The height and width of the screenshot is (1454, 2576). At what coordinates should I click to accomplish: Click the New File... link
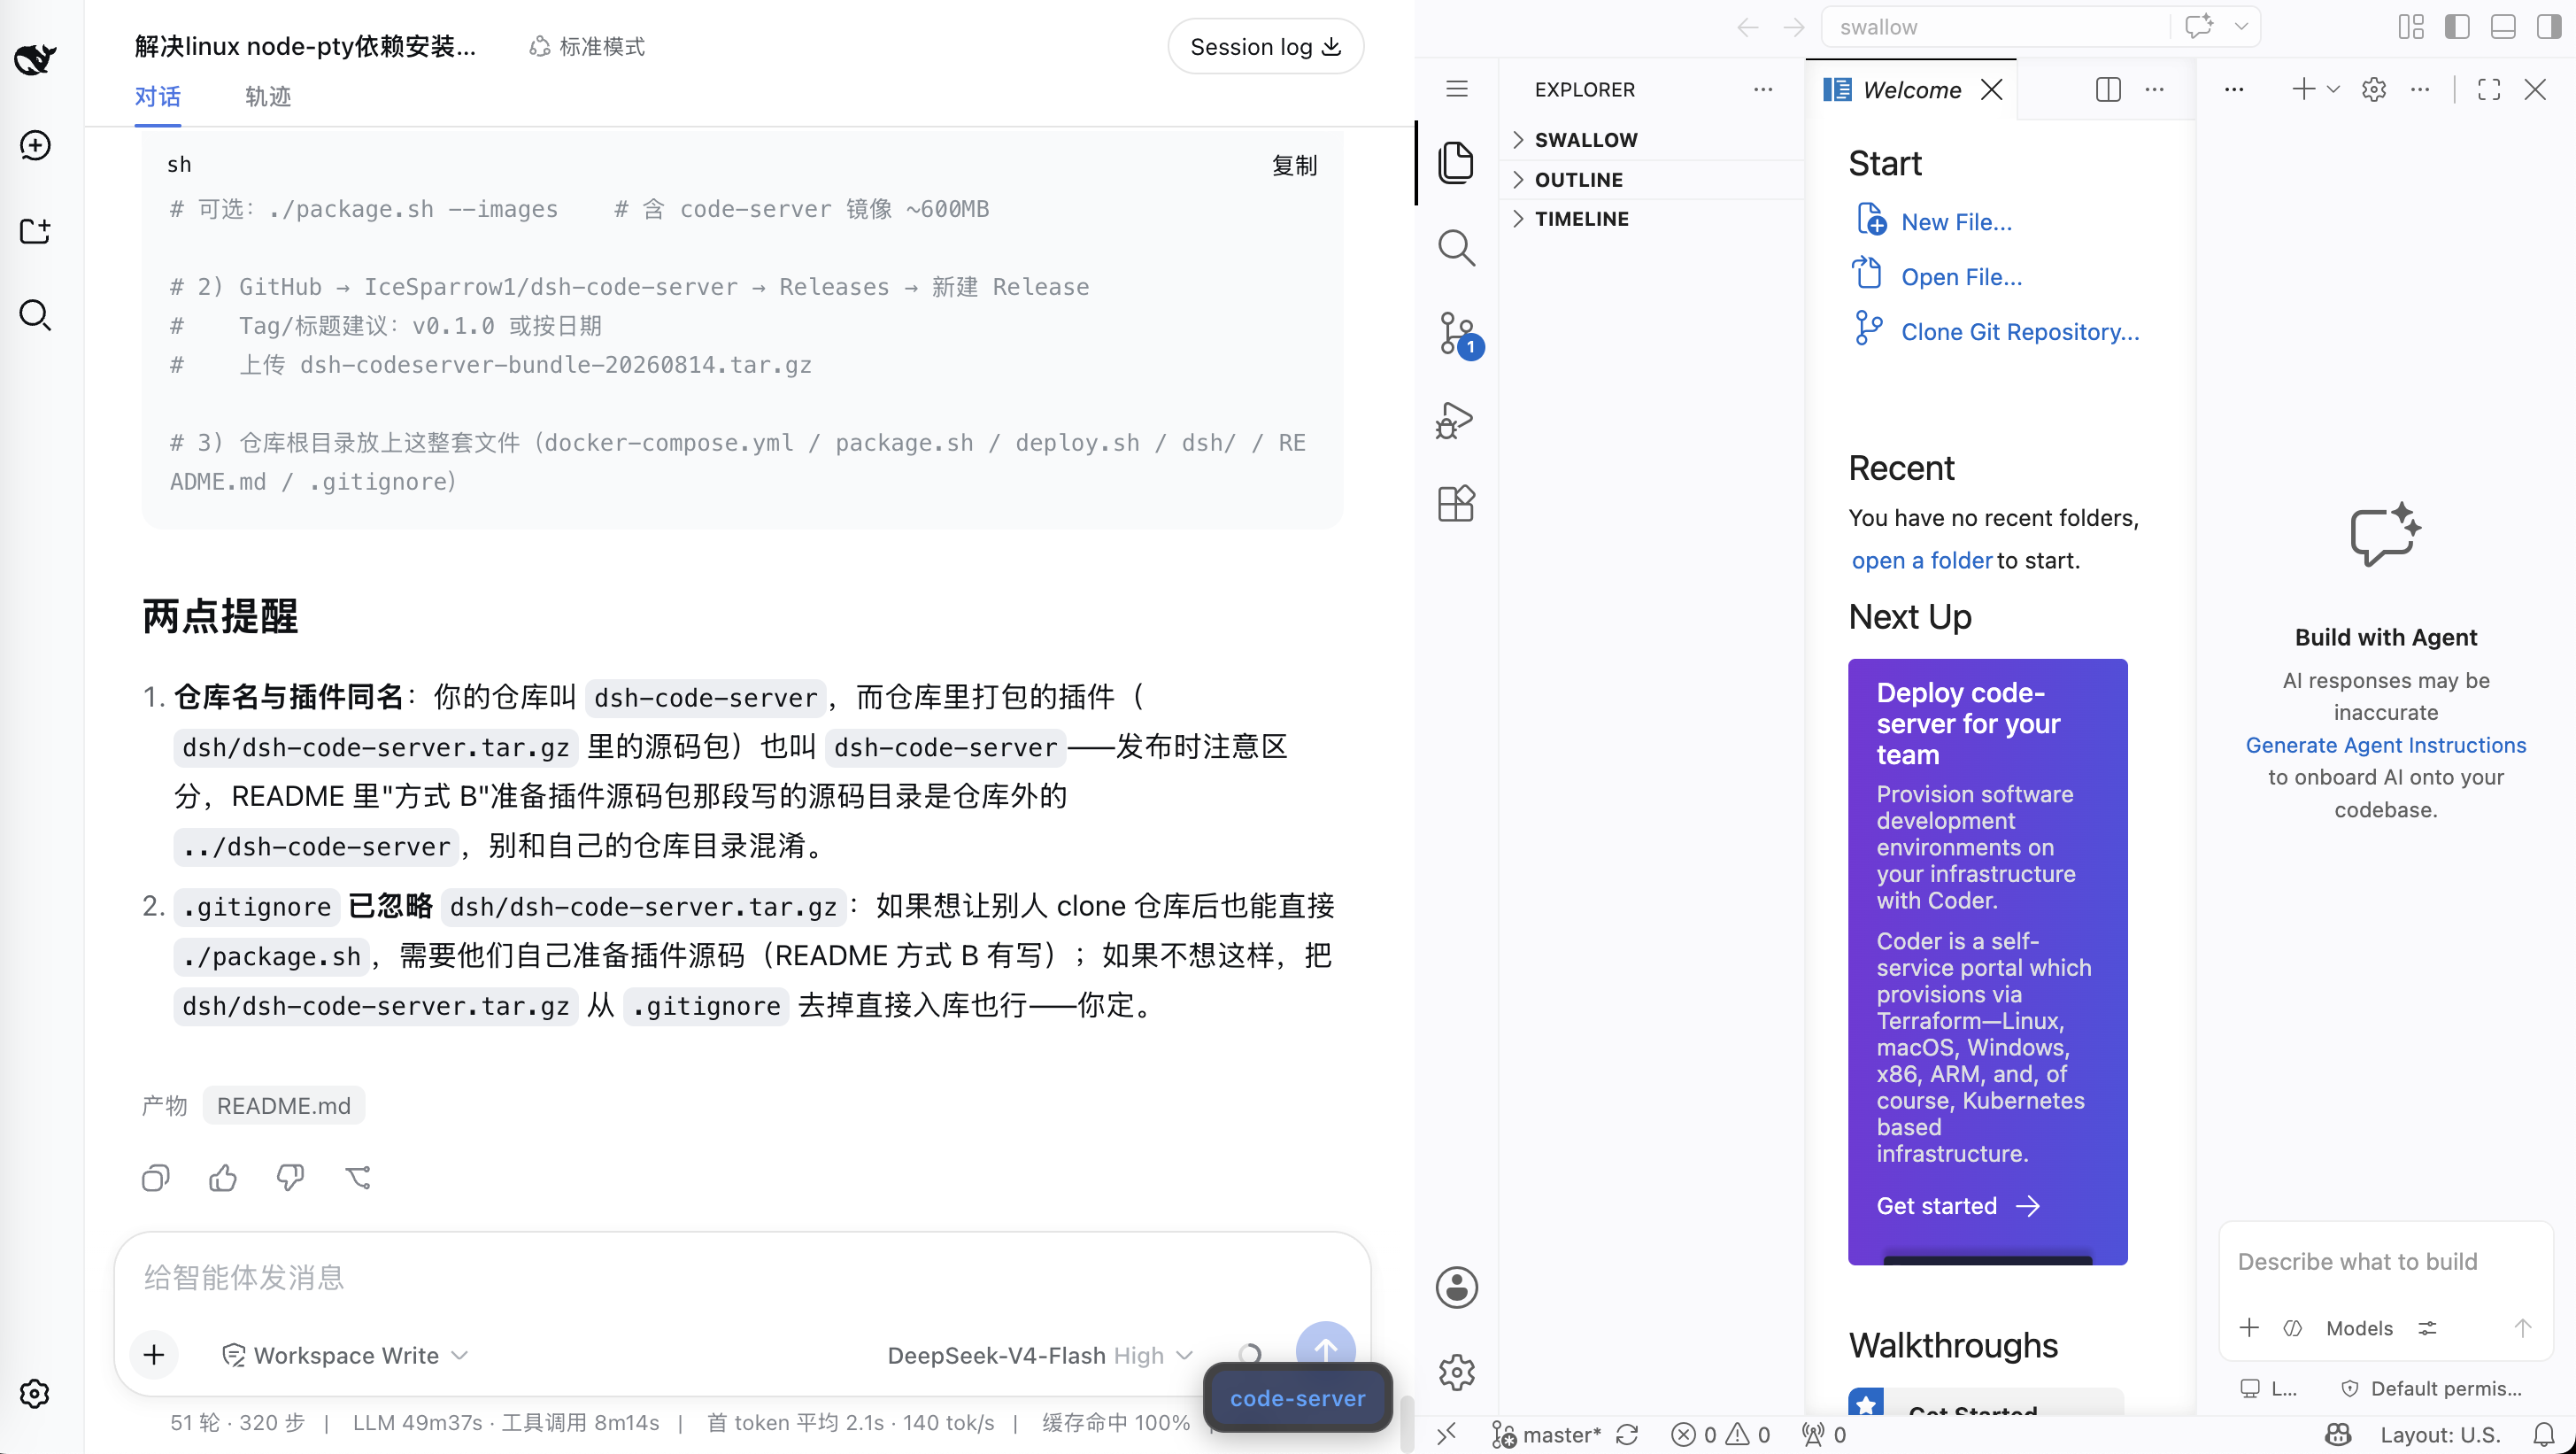coord(1955,222)
